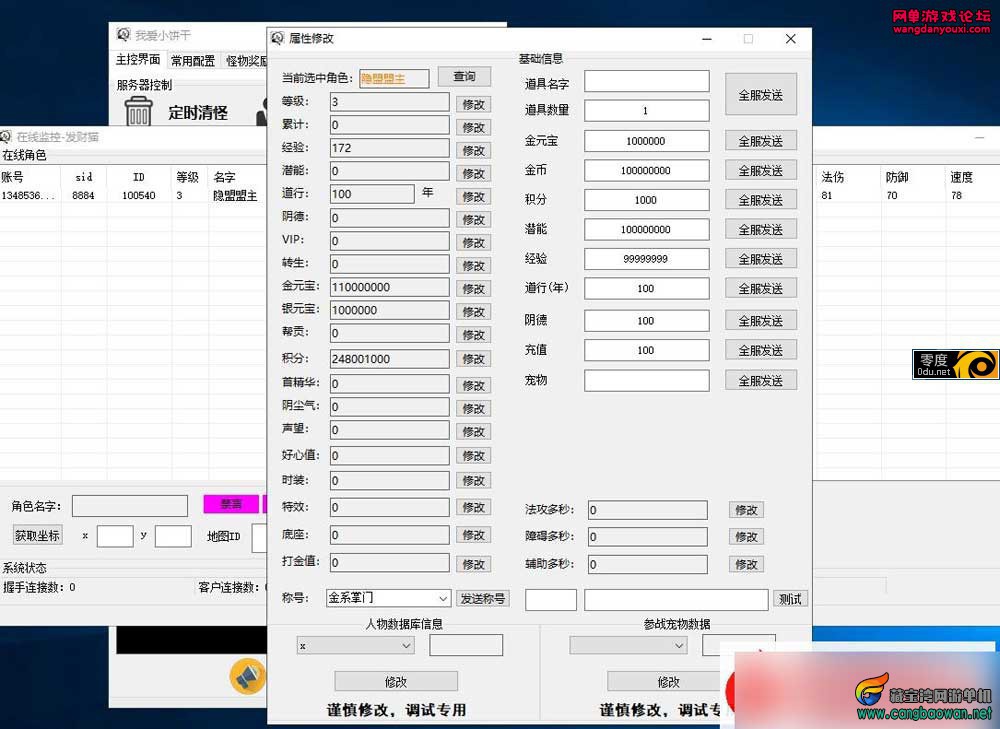Screen dimensions: 1000x729
Task: Select the row cell 隐盟盟主 in 在线角色 table
Action: pyautogui.click(x=235, y=196)
